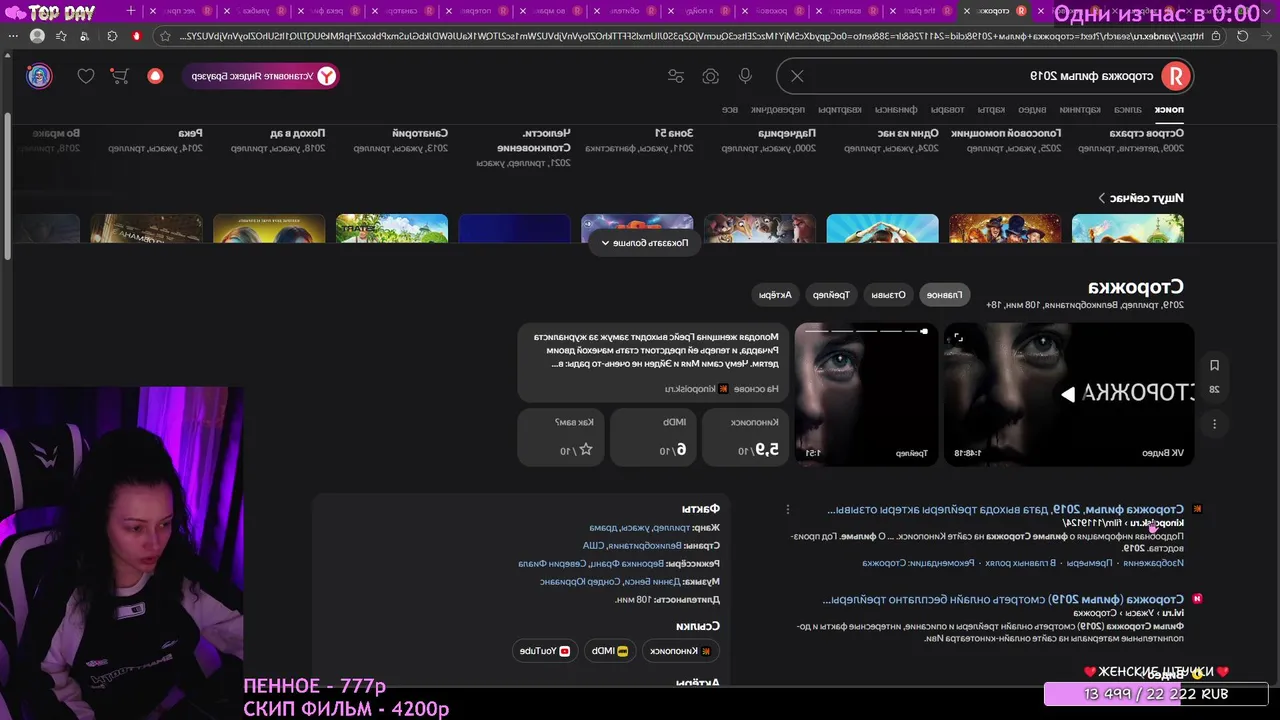Select the Отзывы chip on film card
The image size is (1280, 720).
(x=887, y=294)
